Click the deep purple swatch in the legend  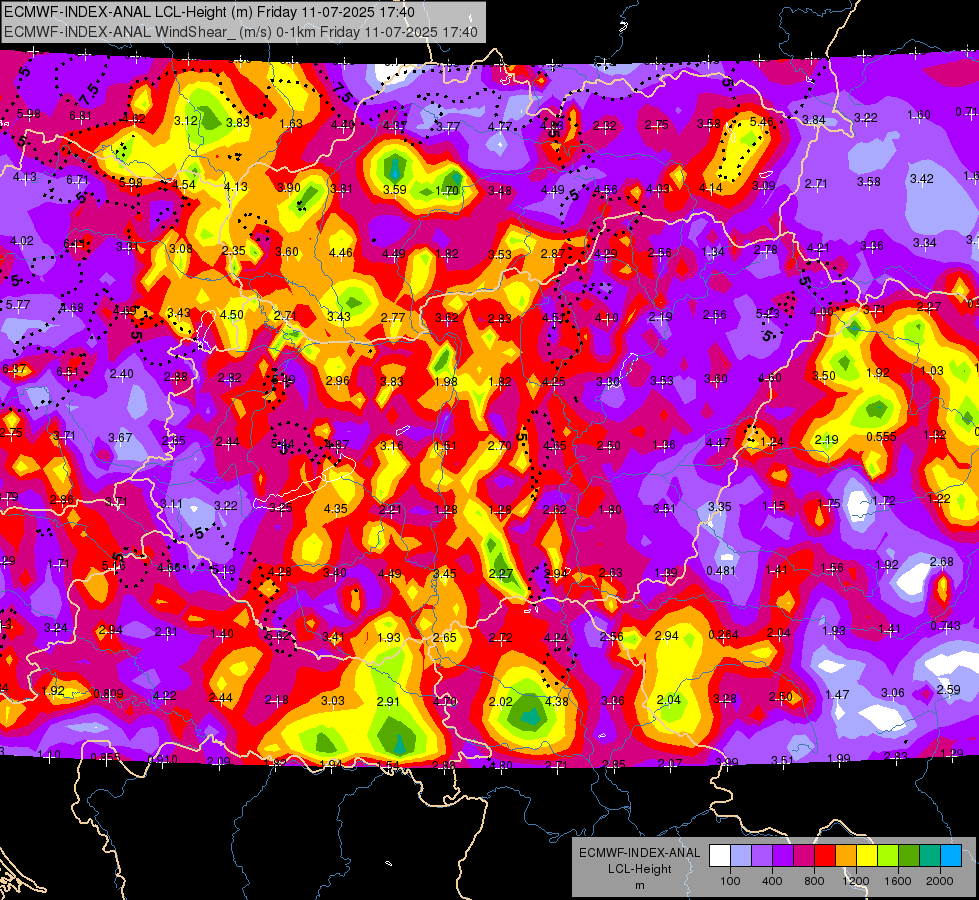pos(783,856)
